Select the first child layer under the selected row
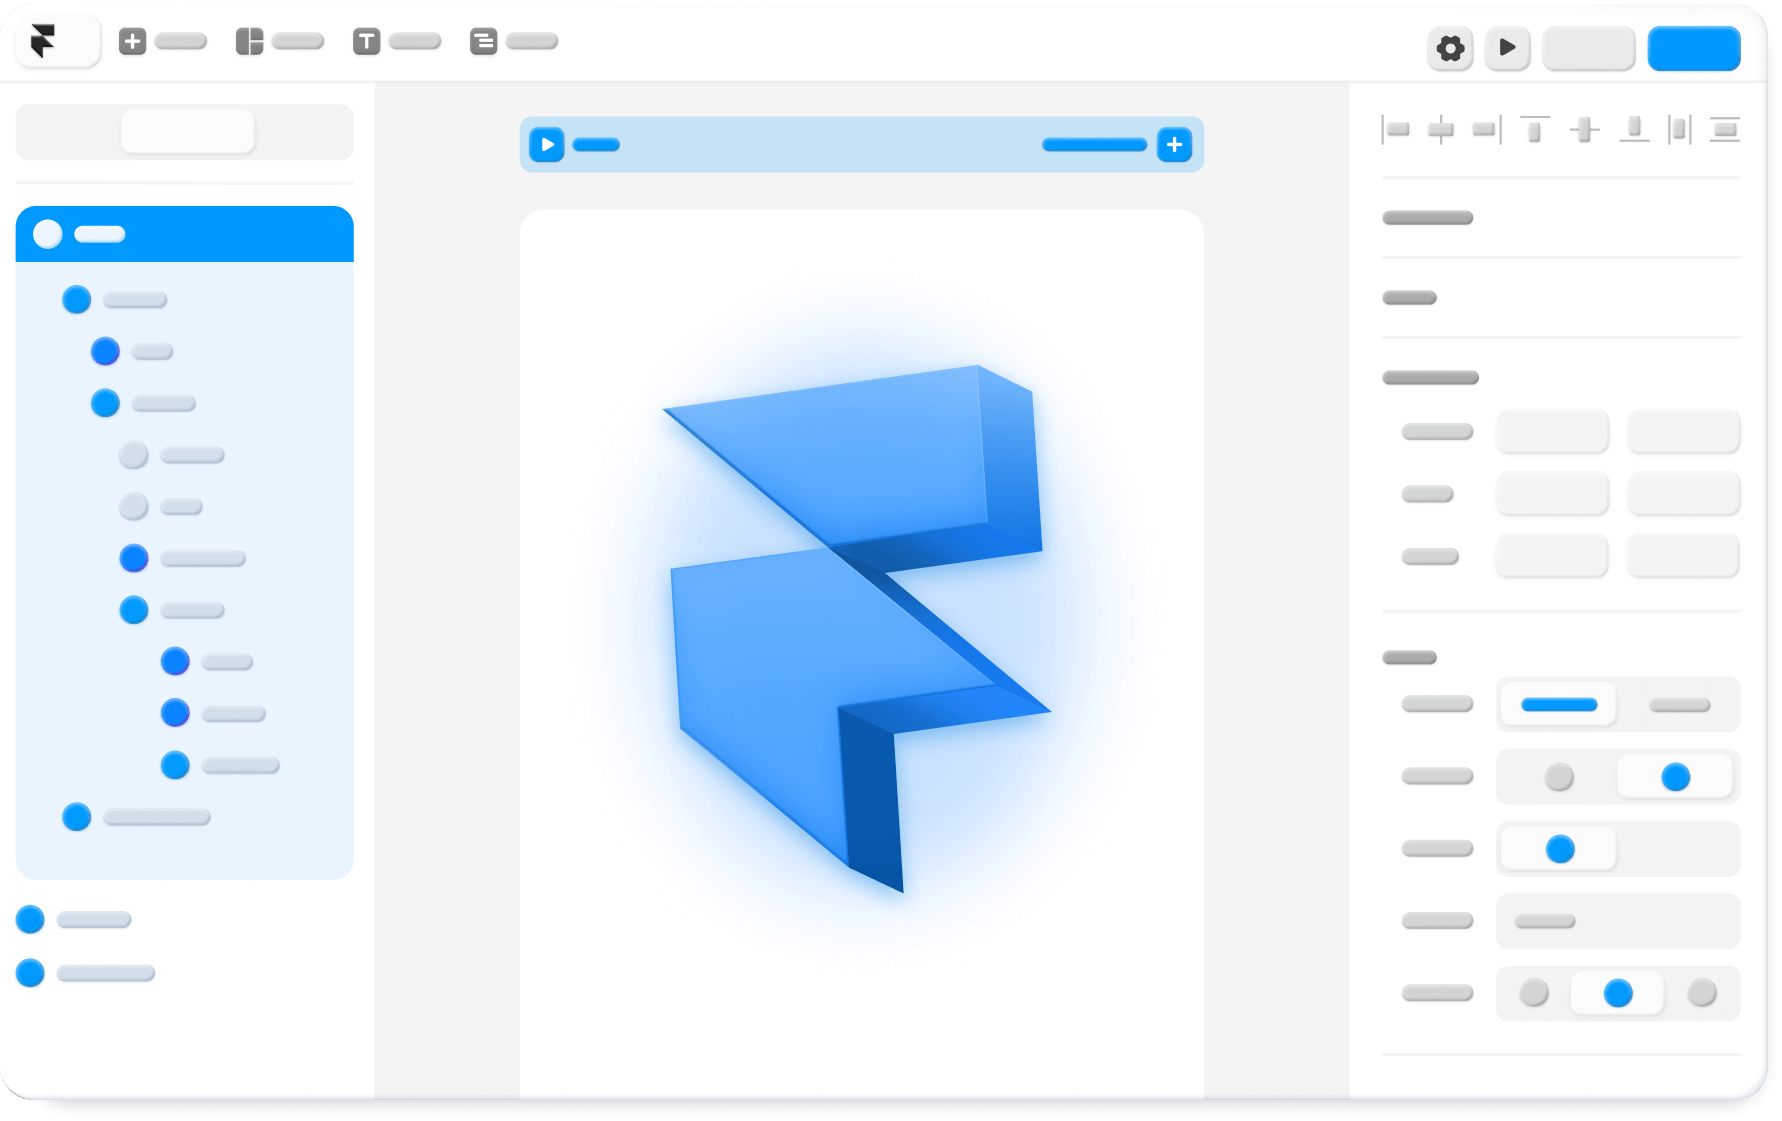Screen dimensions: 1782x1121 (x=115, y=299)
